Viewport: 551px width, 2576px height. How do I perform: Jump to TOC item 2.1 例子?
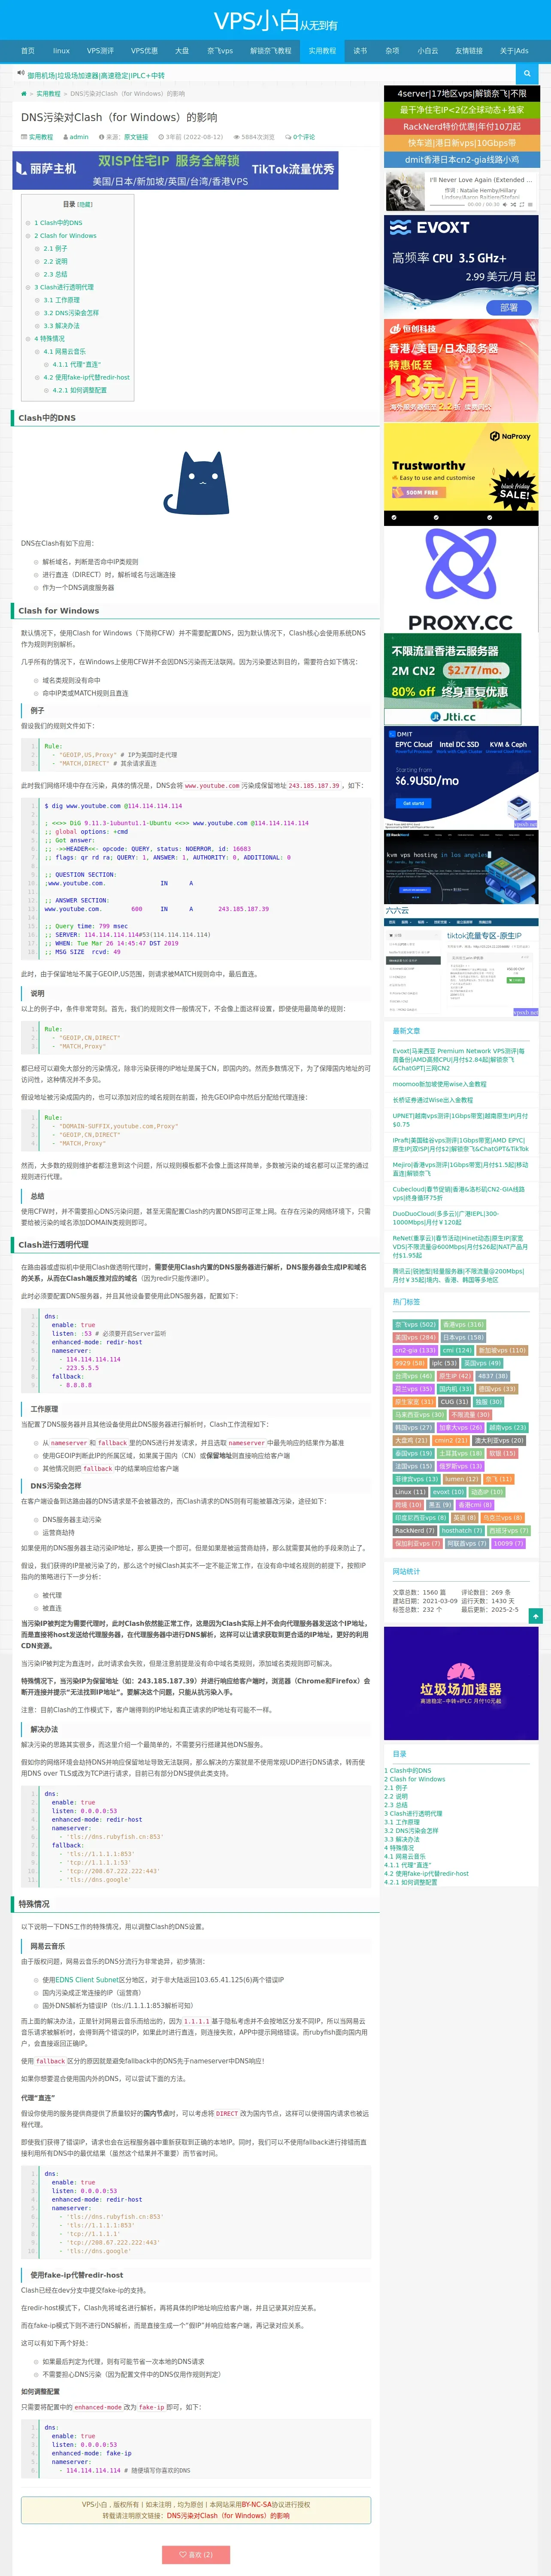tap(56, 248)
